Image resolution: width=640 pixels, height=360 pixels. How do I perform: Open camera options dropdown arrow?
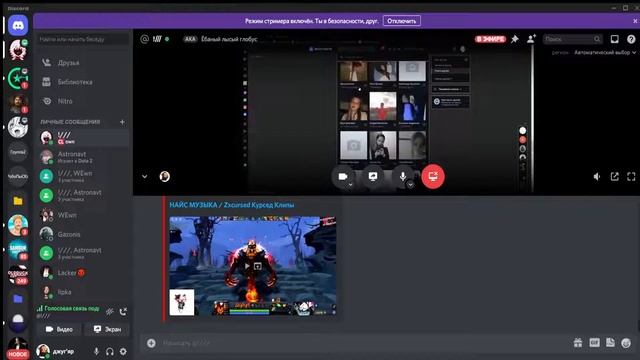tap(350, 184)
